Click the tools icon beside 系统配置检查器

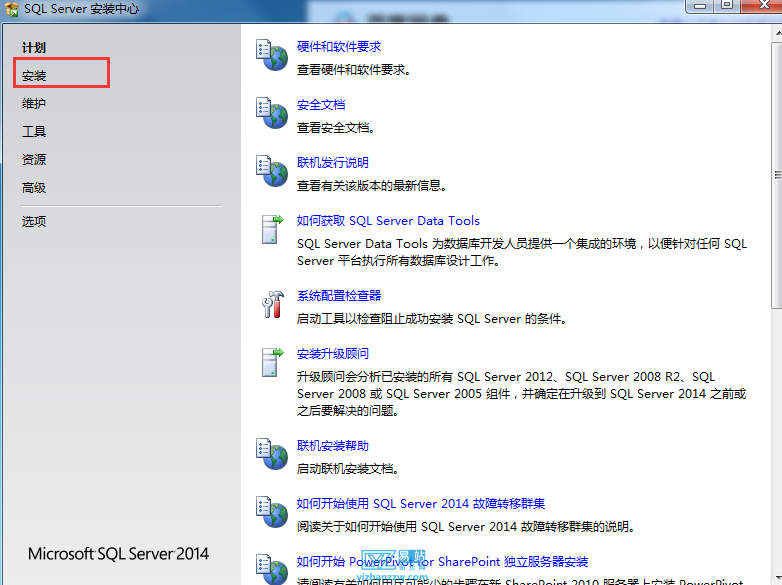(x=273, y=304)
